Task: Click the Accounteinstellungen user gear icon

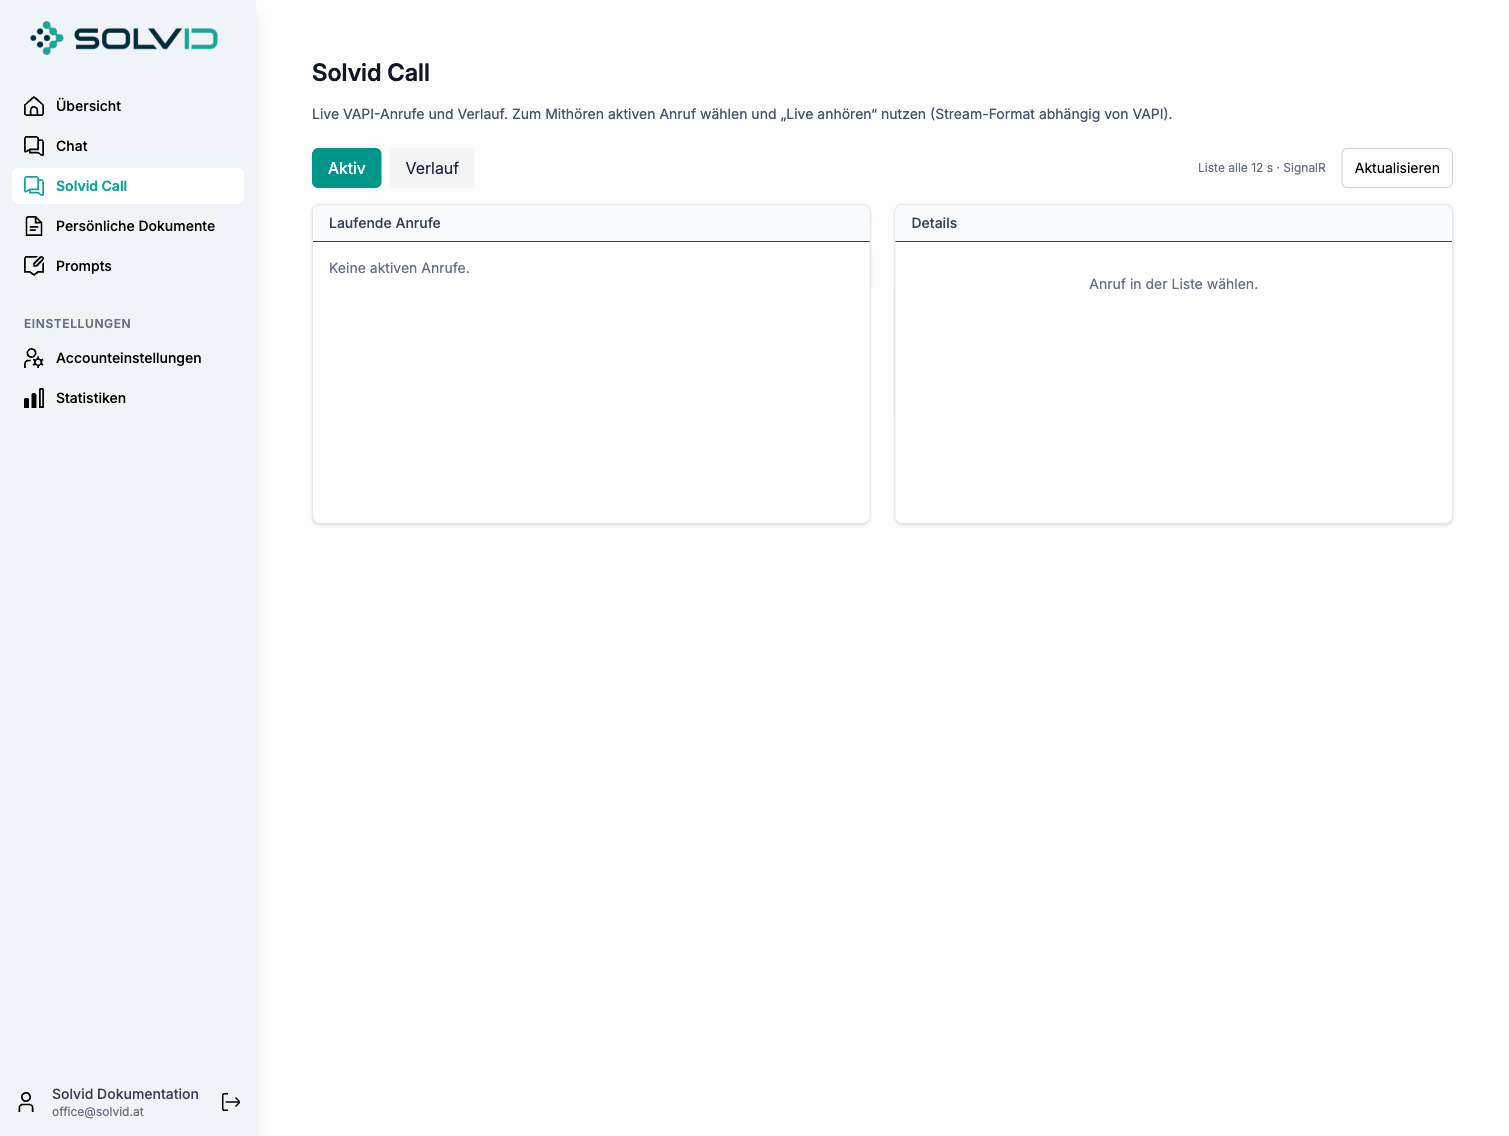Action: [x=34, y=358]
